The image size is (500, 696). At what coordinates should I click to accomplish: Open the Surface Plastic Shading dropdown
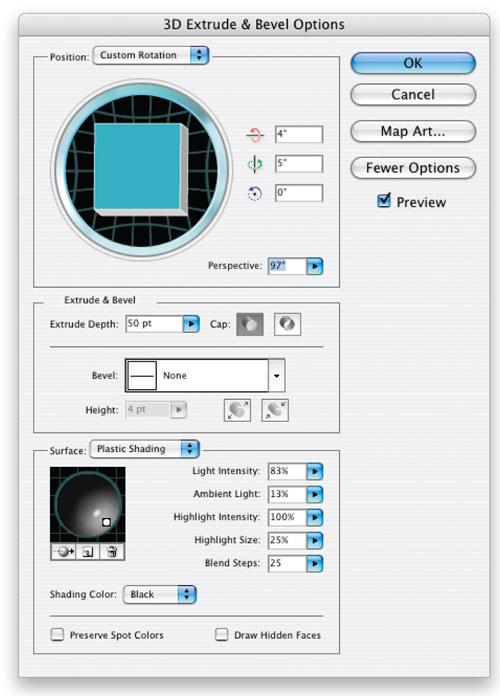[x=145, y=449]
